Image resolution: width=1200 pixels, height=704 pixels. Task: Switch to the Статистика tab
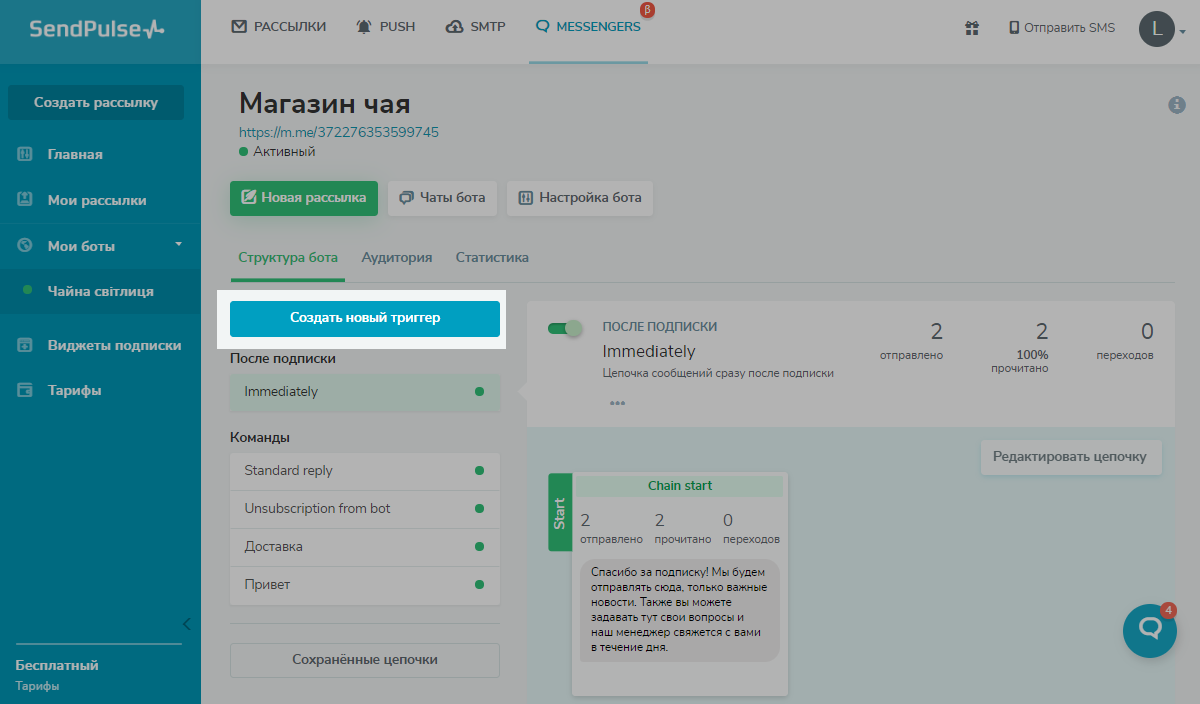[x=492, y=257]
